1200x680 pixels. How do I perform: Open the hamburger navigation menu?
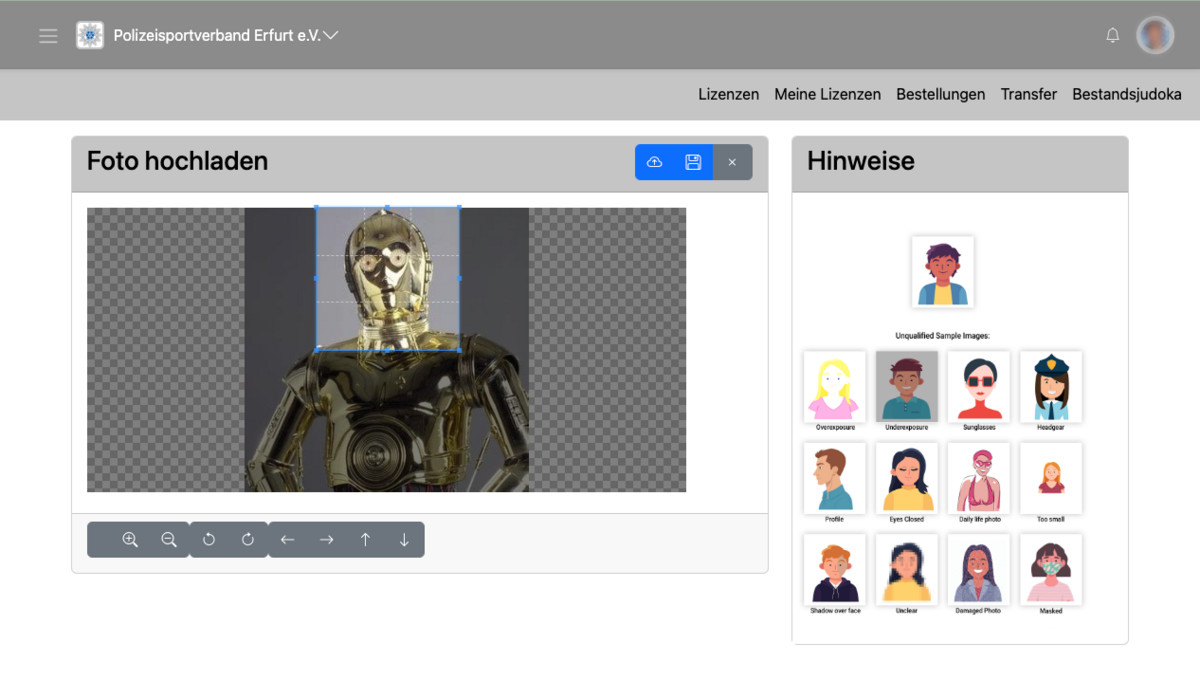tap(48, 36)
